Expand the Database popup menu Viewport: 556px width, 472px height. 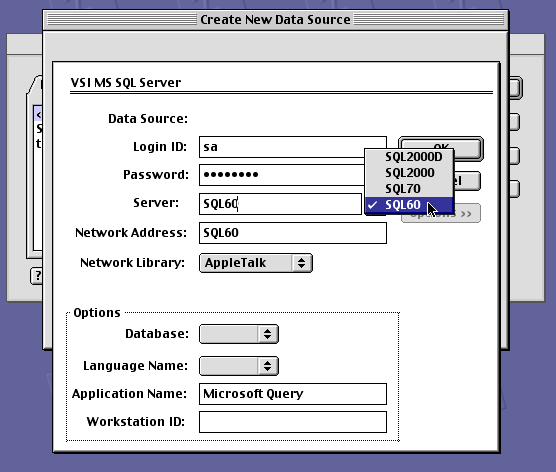[239, 334]
